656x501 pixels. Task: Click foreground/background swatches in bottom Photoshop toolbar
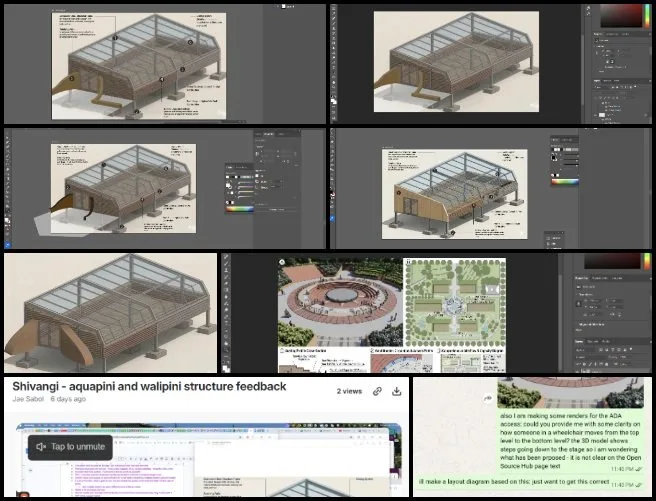click(x=226, y=368)
